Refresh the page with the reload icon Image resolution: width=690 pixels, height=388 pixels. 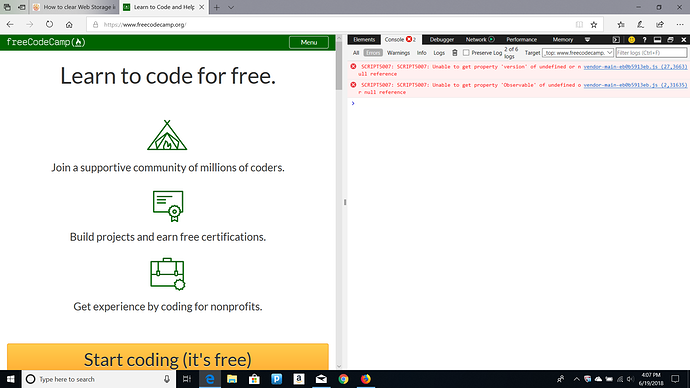(x=49, y=25)
